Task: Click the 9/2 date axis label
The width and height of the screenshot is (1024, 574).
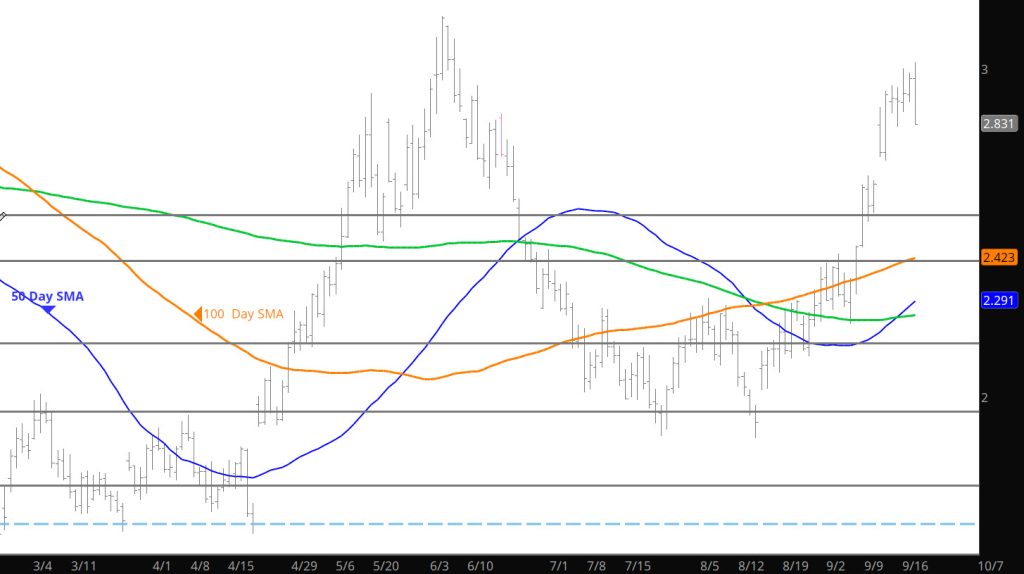Action: click(835, 566)
